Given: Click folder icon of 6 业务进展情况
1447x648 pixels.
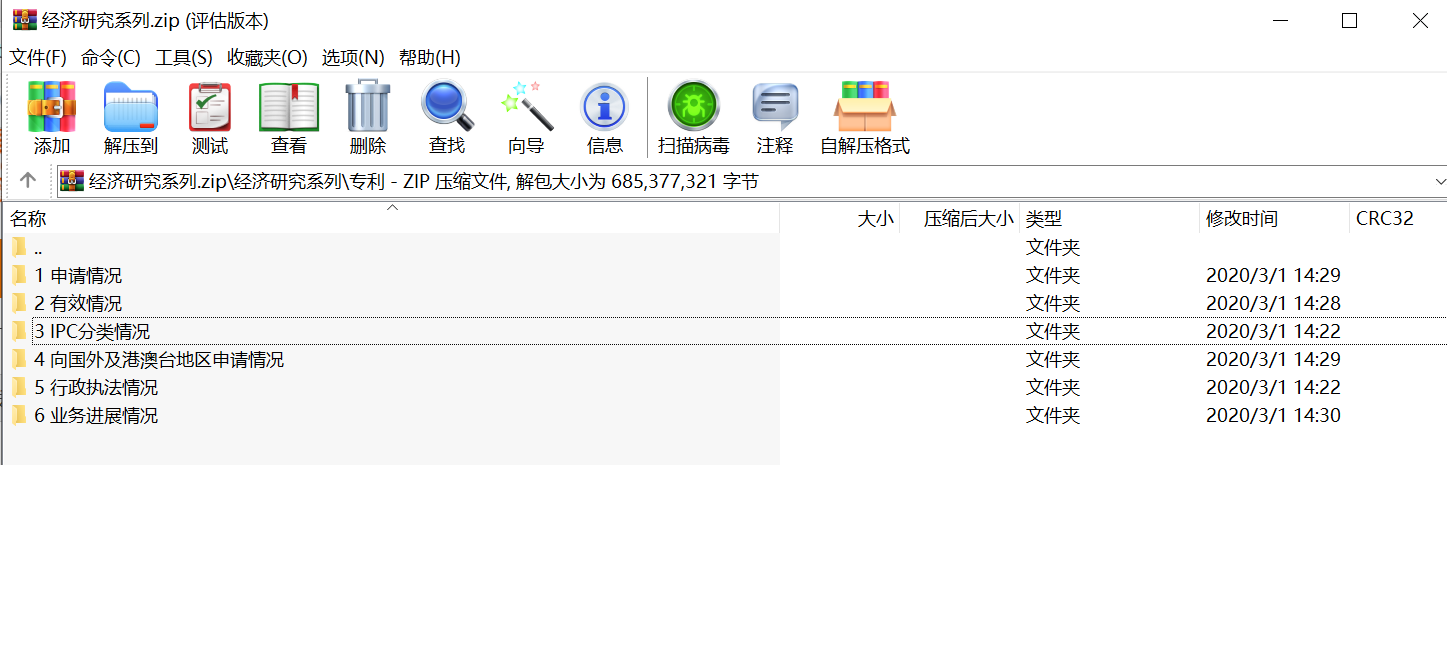Looking at the screenshot, I should point(19,415).
